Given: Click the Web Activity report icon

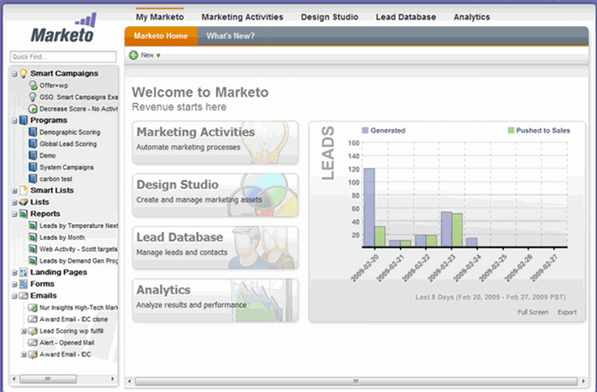Looking at the screenshot, I should click(x=33, y=249).
